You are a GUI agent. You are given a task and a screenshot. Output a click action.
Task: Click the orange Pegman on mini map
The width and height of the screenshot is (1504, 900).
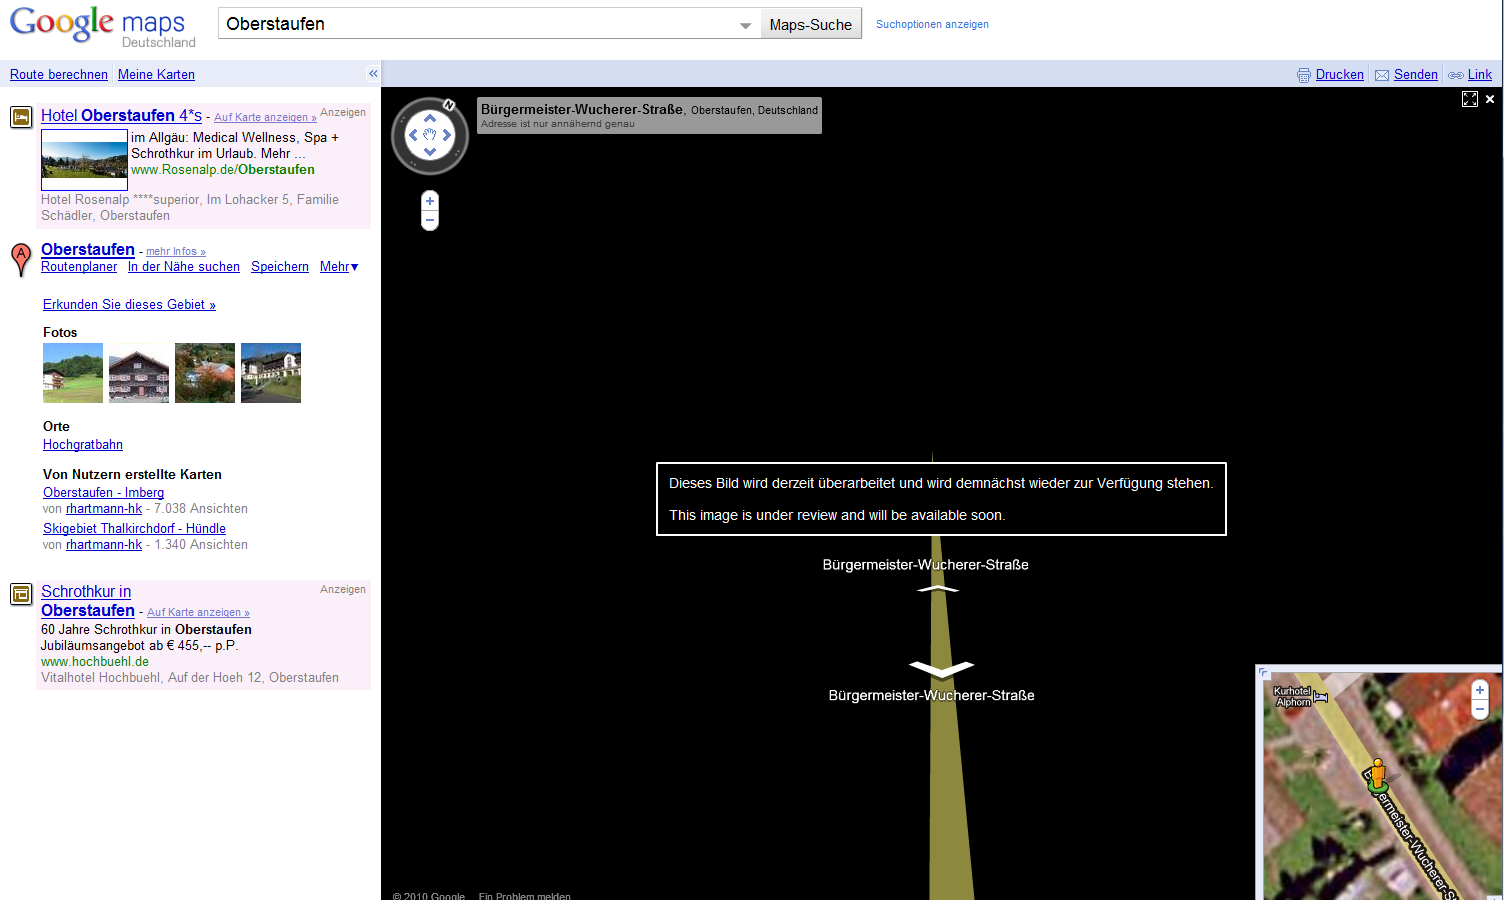tap(1378, 773)
